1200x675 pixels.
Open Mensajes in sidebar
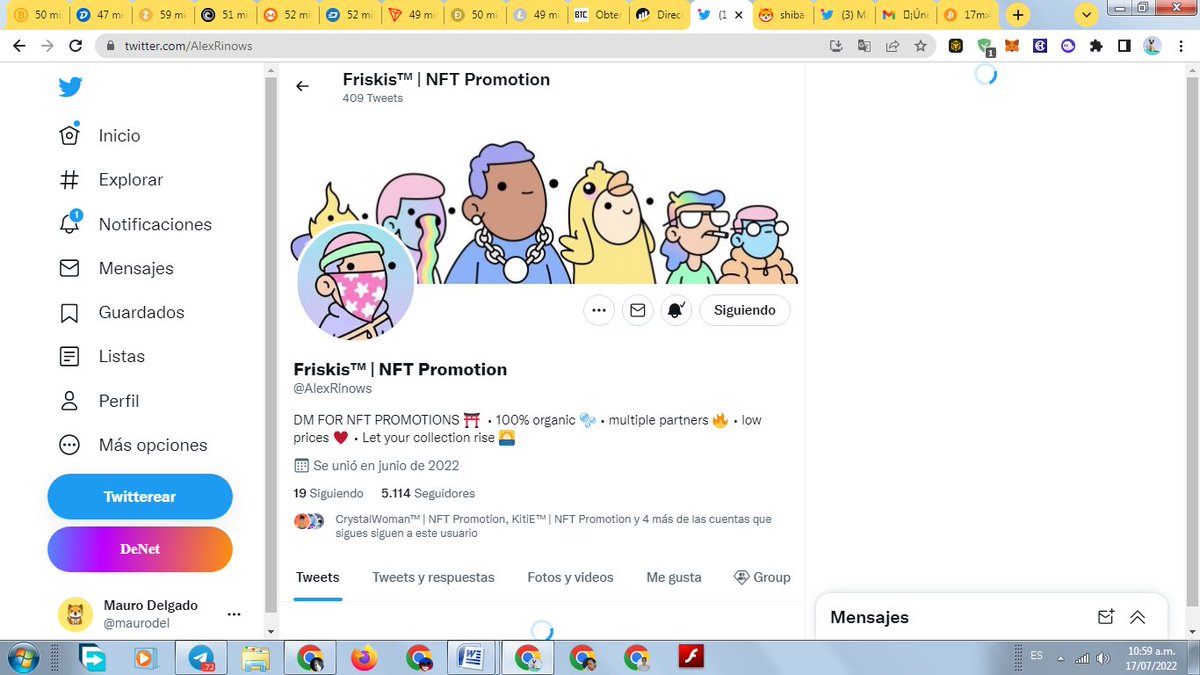click(x=116, y=268)
